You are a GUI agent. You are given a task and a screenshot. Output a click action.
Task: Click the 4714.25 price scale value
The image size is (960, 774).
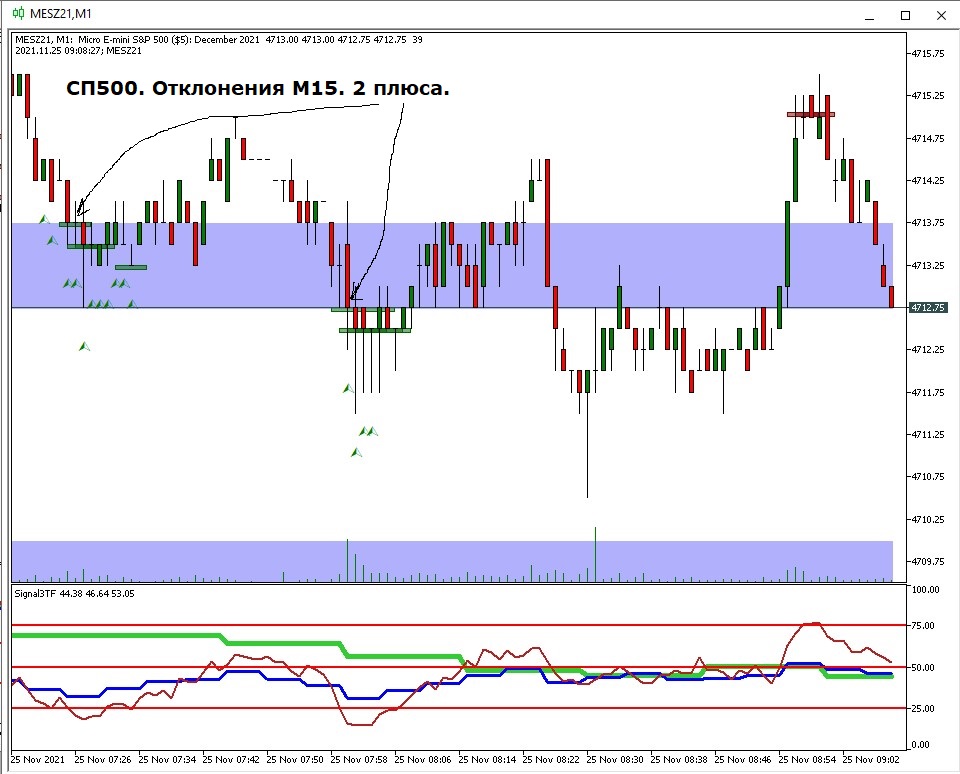928,181
